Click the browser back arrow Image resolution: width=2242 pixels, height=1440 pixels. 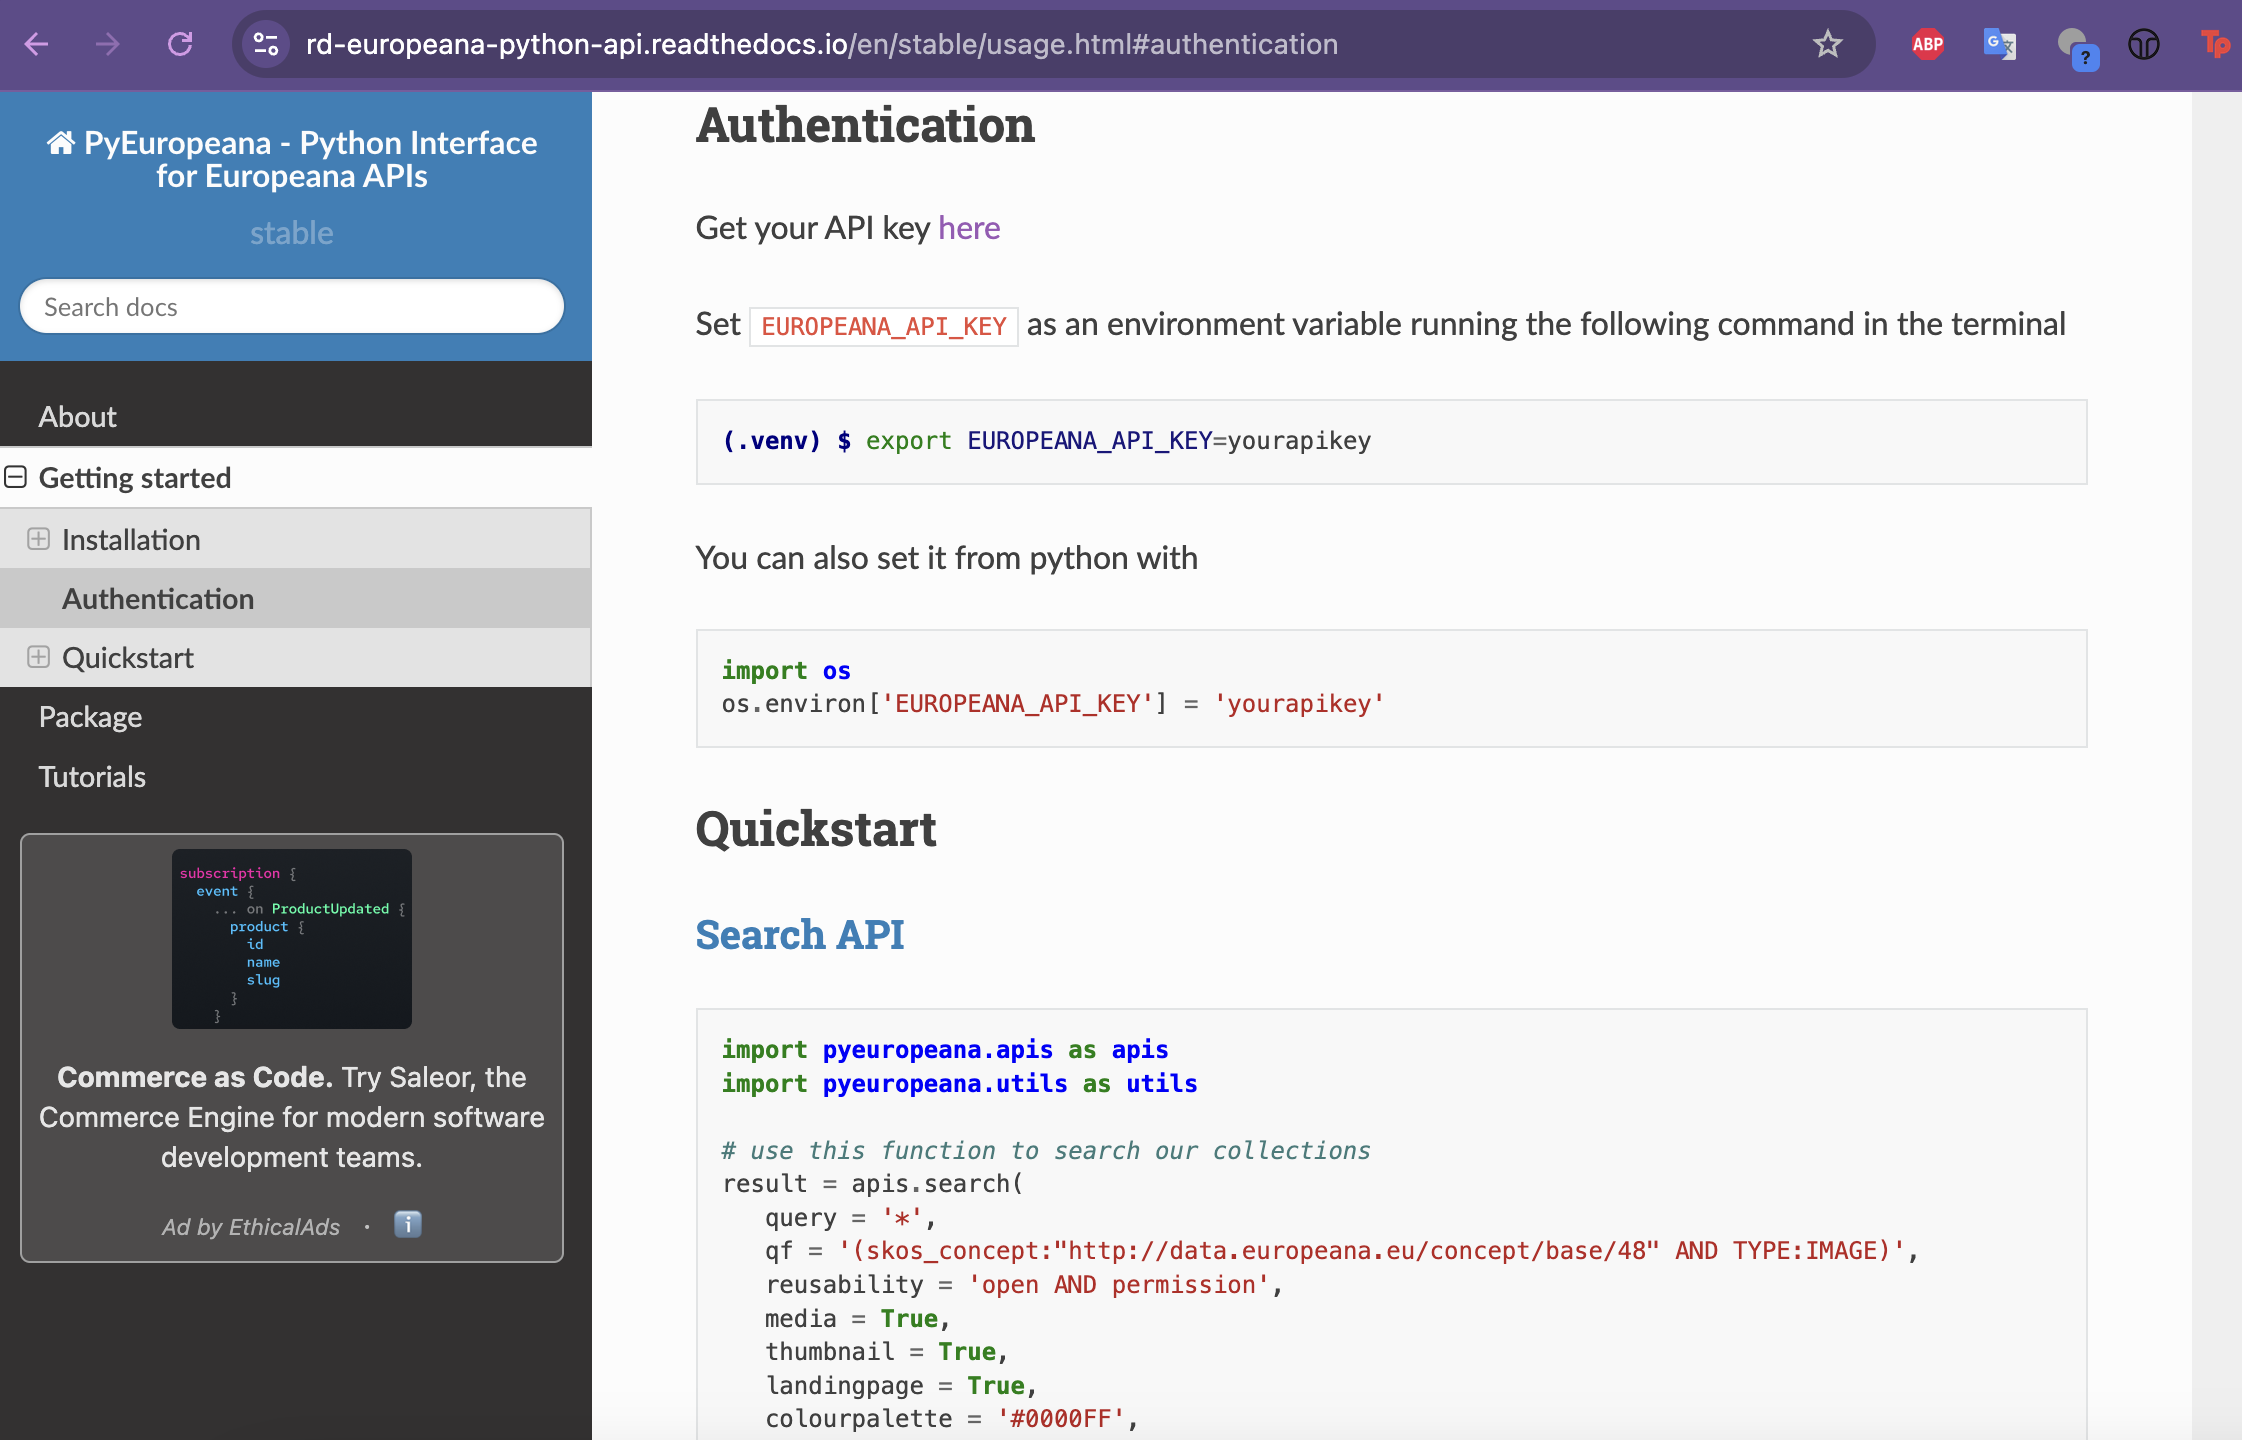tap(37, 44)
